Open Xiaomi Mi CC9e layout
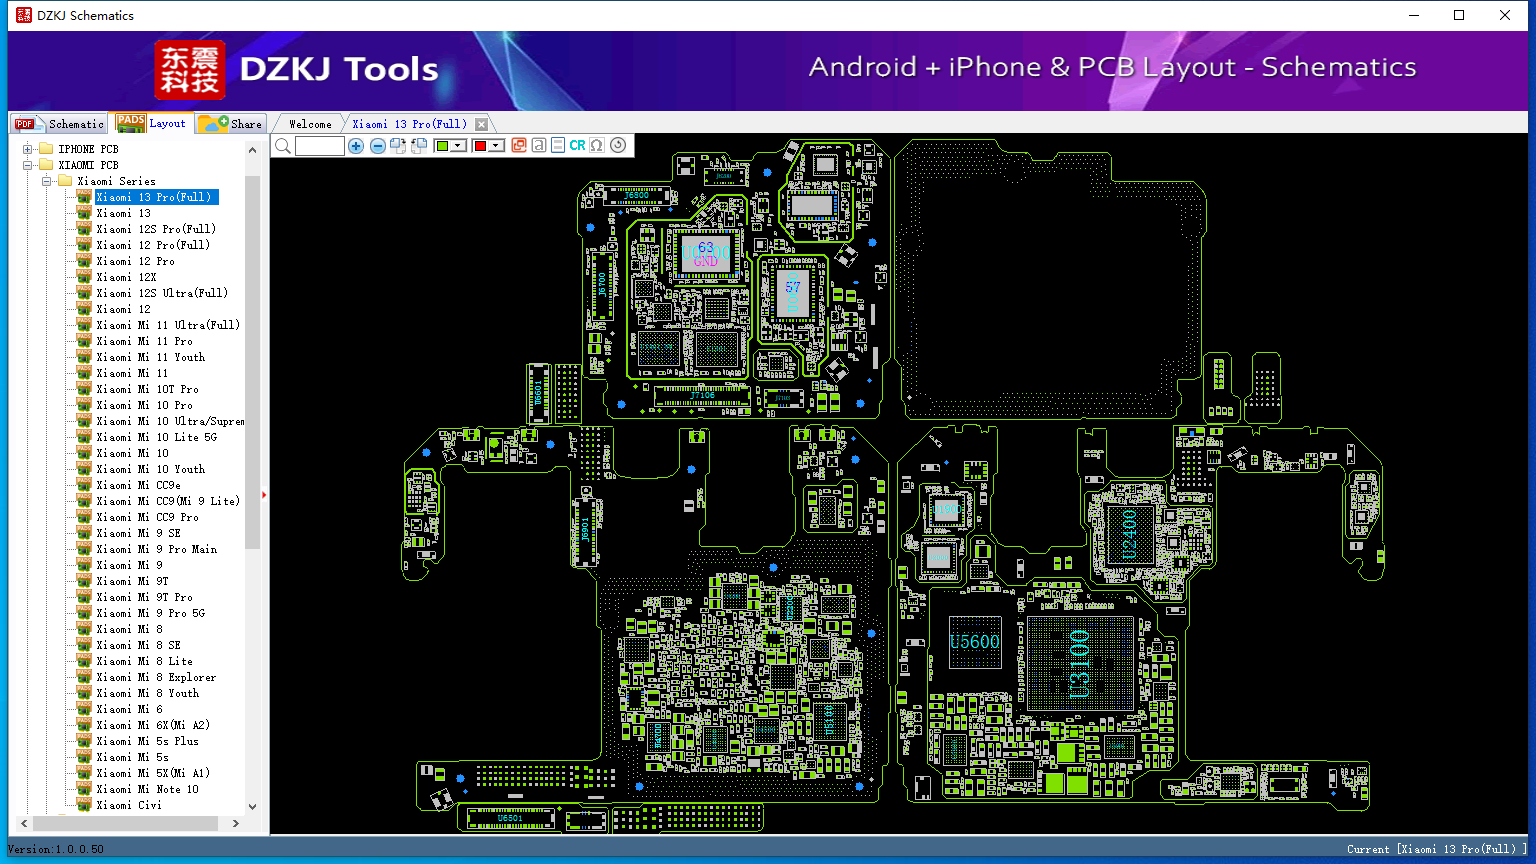This screenshot has width=1536, height=864. click(139, 485)
